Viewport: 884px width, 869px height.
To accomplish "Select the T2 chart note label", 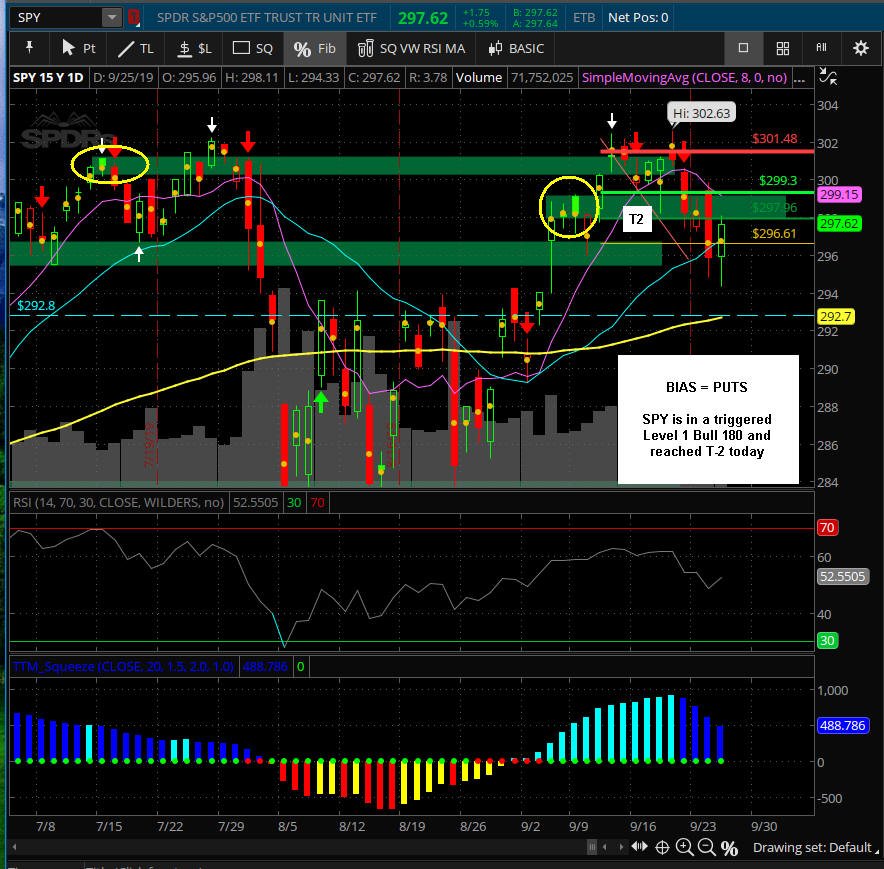I will (637, 219).
